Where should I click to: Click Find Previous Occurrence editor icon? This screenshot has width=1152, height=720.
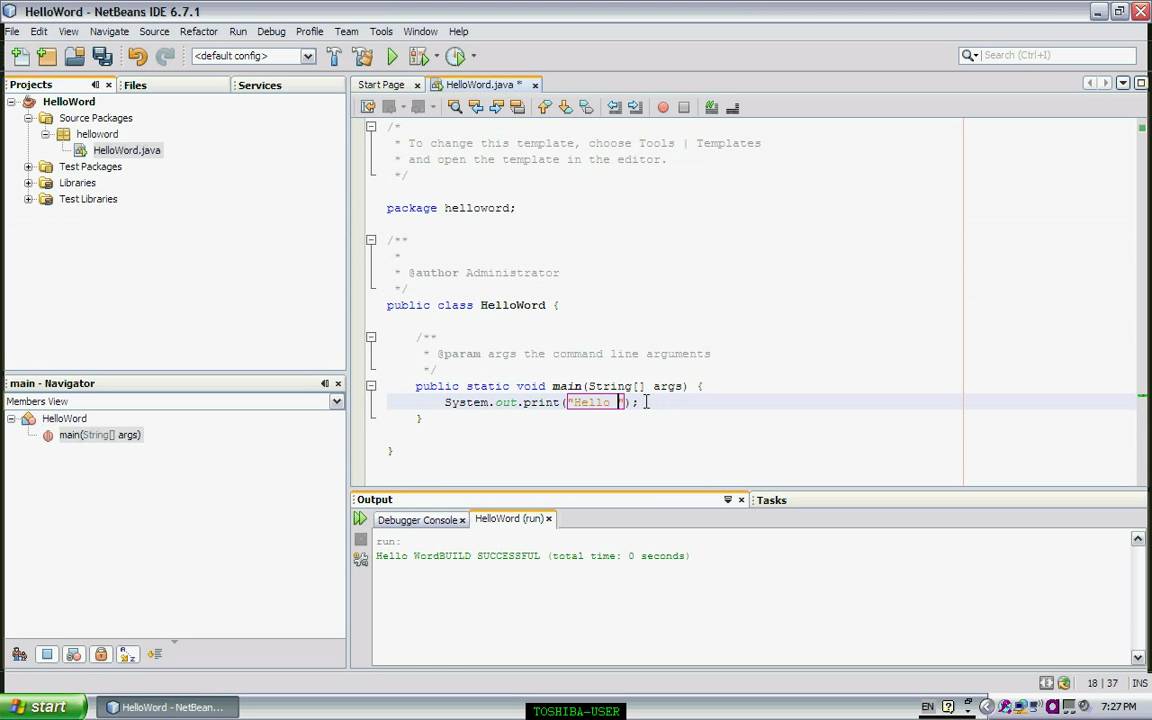pos(476,107)
